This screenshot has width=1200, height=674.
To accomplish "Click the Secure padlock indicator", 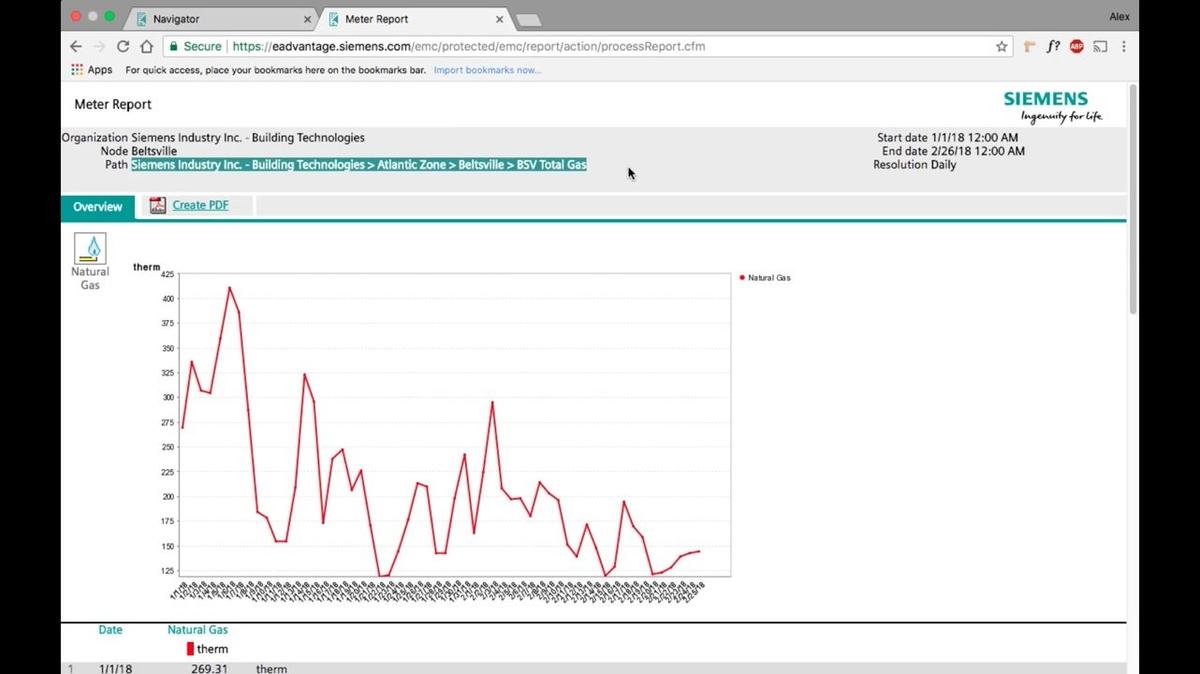I will point(195,46).
